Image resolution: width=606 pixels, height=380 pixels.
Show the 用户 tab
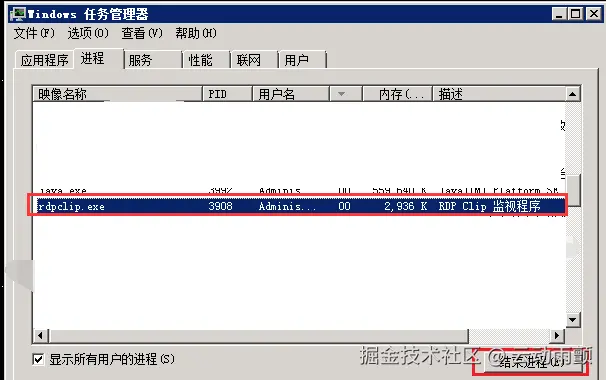(303, 60)
